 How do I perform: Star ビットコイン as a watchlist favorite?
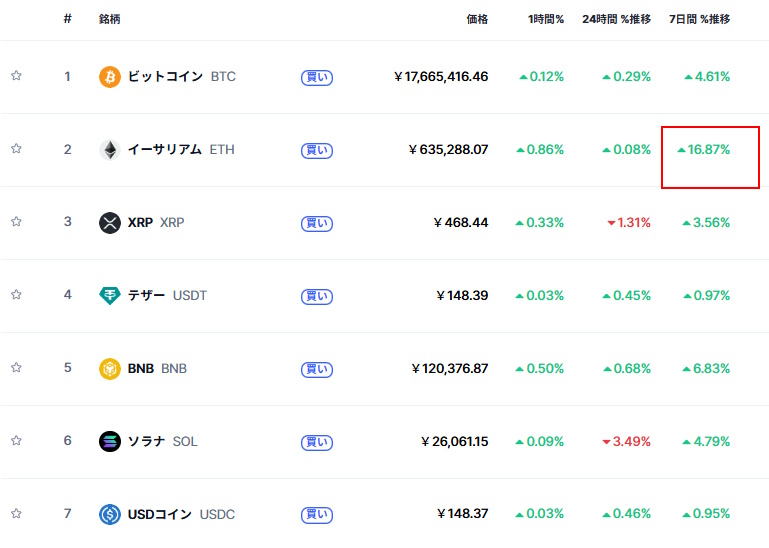pyautogui.click(x=16, y=76)
